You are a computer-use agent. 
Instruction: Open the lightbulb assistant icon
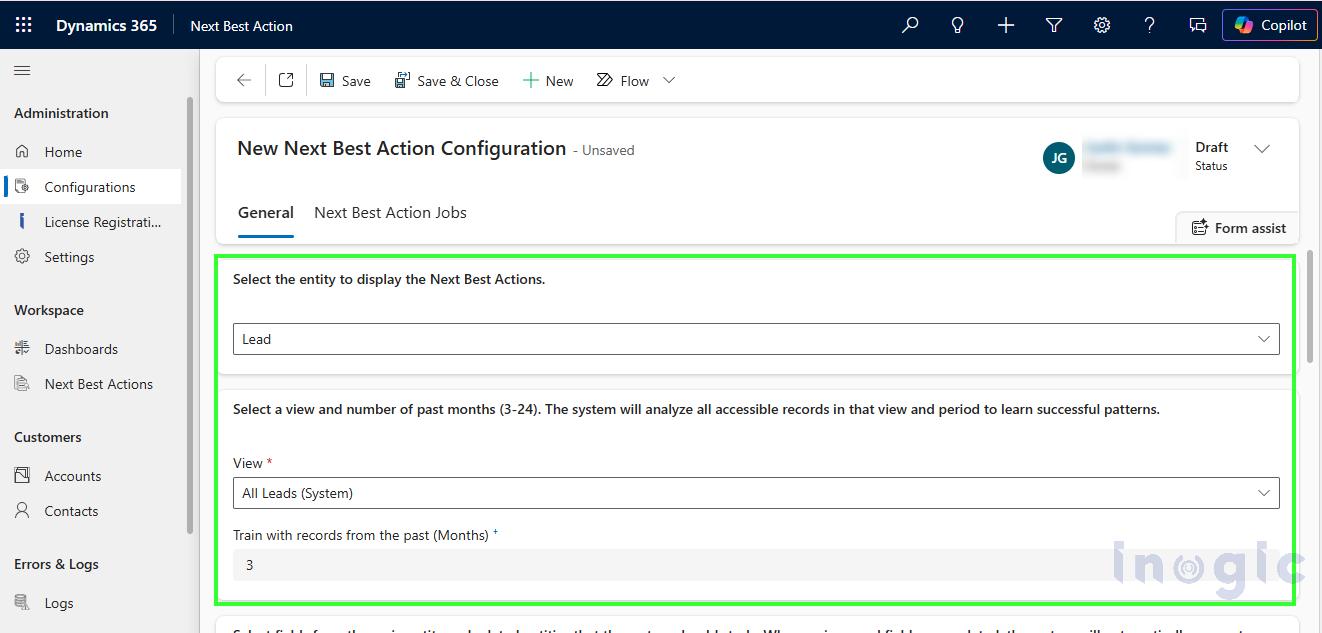(x=957, y=26)
